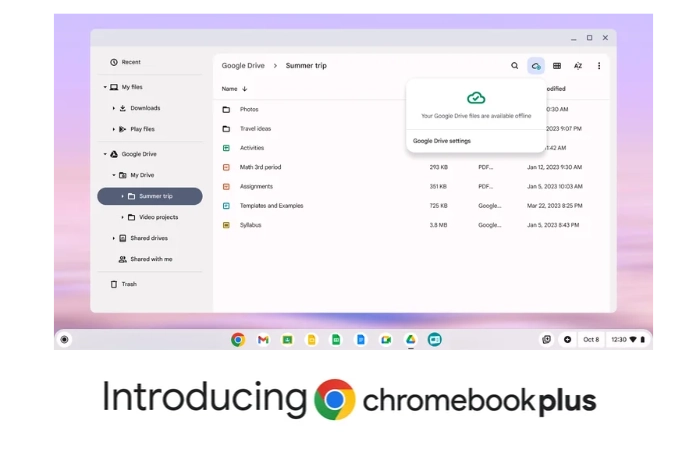Open Google Sheets from the shelf
700x450 pixels.
click(x=336, y=340)
